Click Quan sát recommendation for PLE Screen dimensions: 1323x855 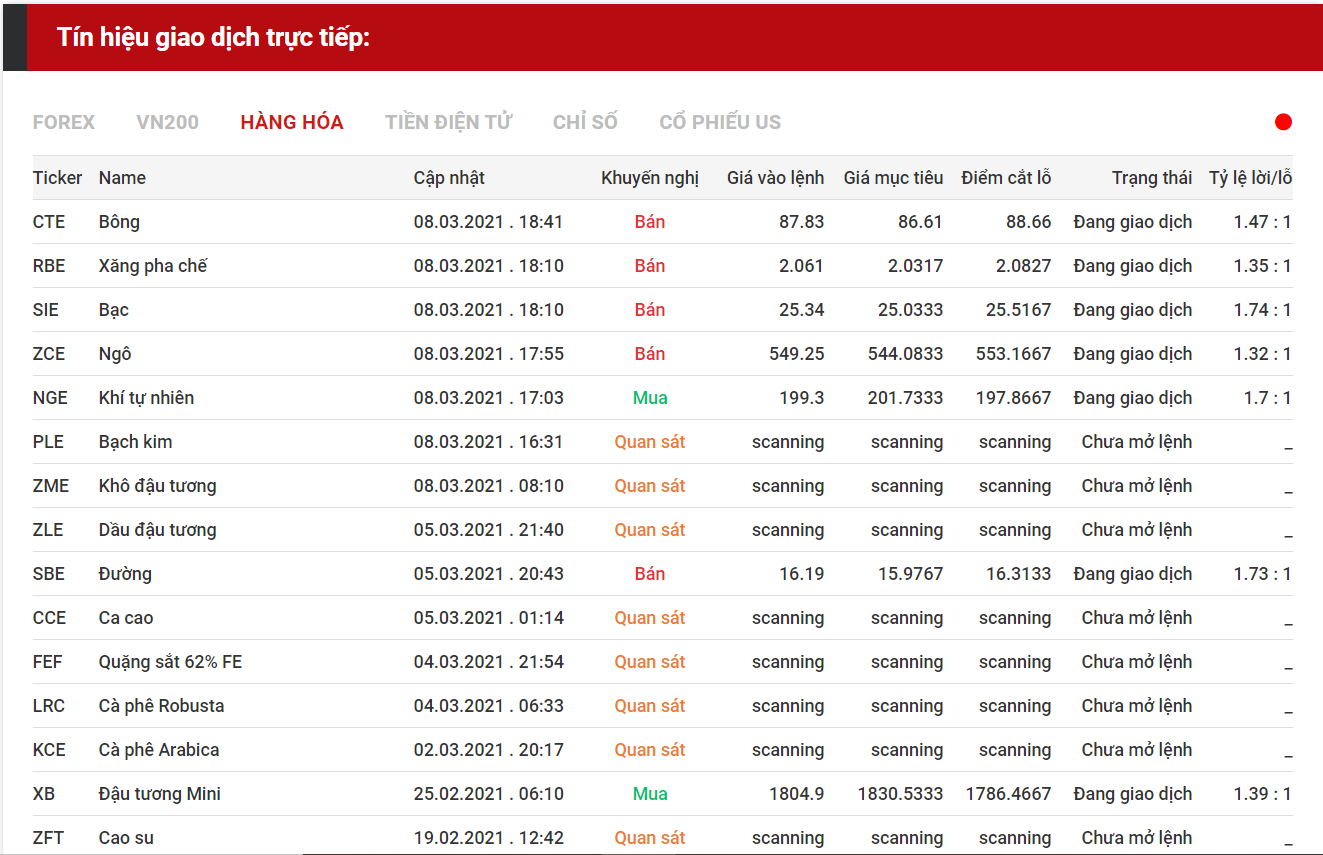coord(650,442)
